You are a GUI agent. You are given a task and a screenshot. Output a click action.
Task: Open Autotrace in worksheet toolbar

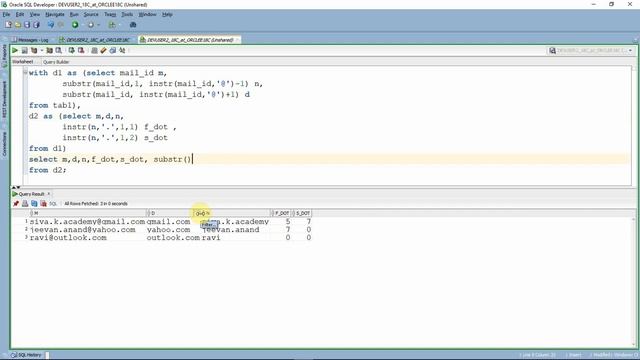click(49, 51)
